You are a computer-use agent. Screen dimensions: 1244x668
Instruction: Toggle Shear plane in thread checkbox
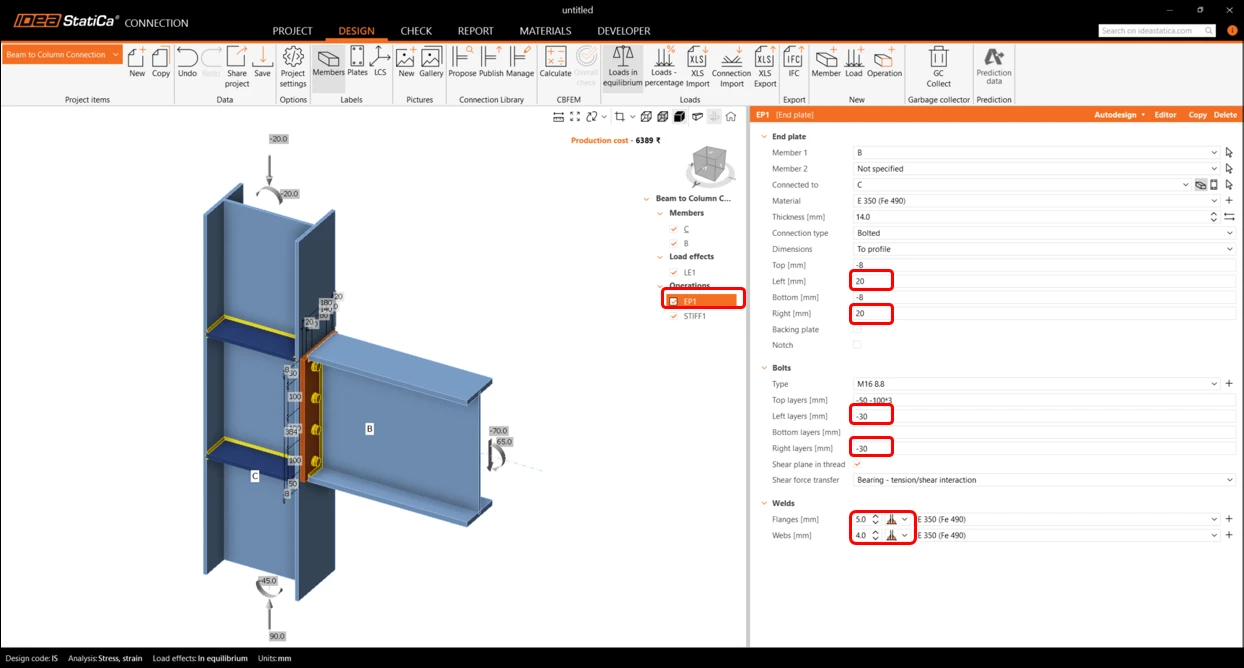[856, 464]
